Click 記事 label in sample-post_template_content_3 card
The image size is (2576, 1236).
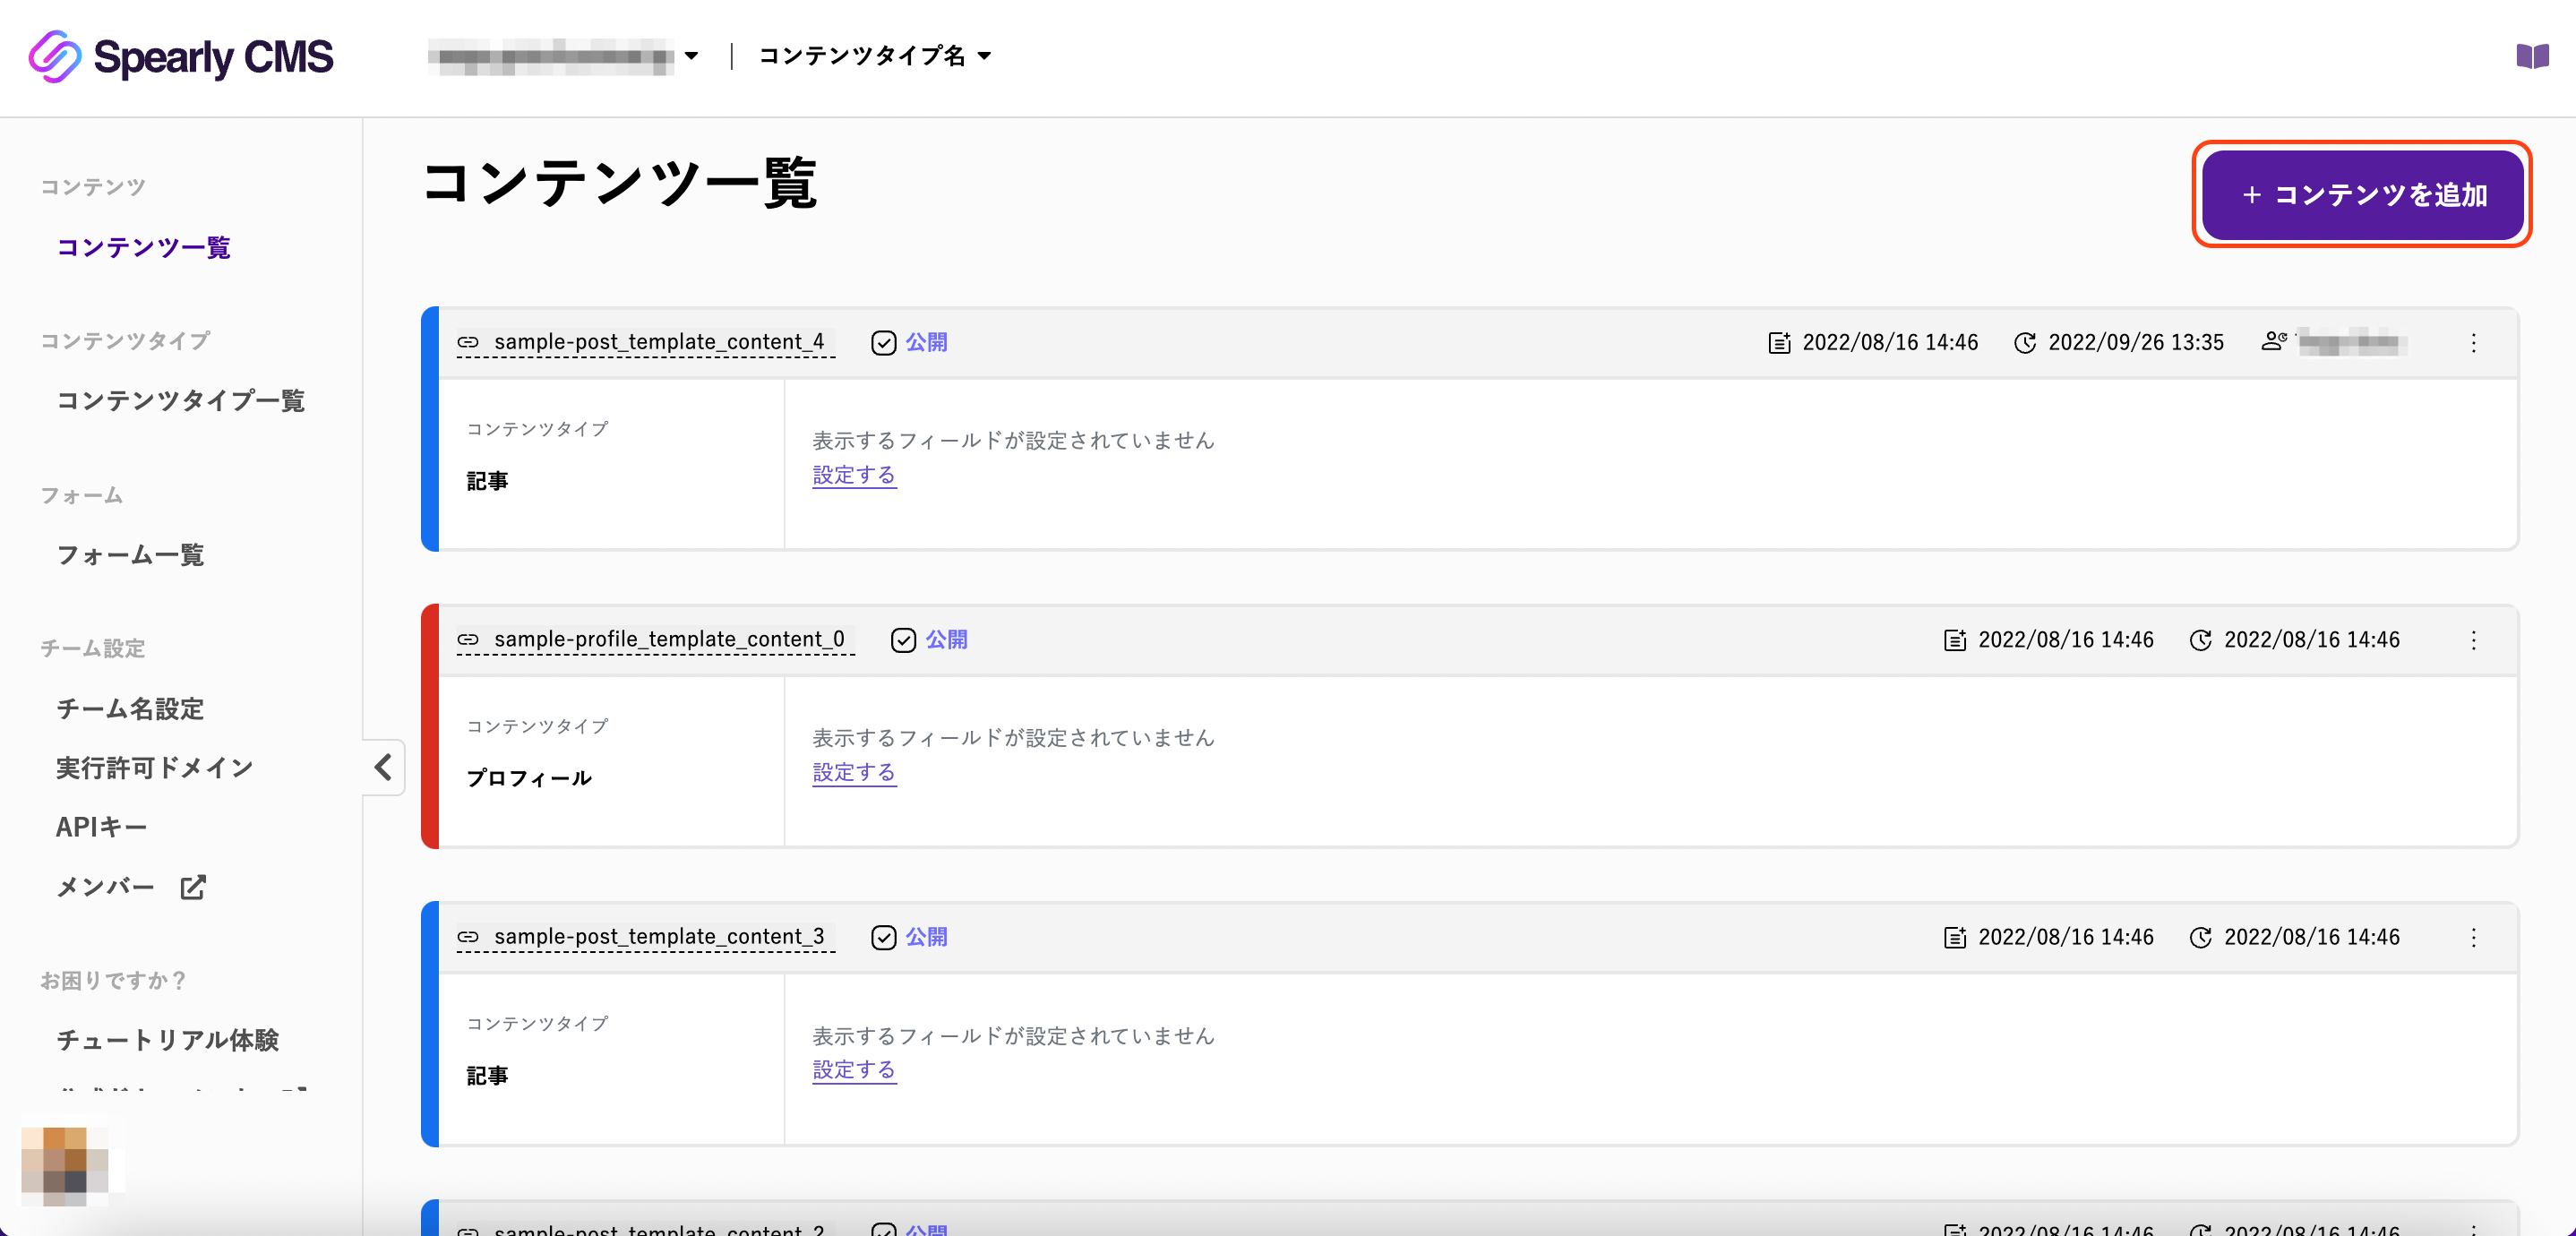[487, 1076]
